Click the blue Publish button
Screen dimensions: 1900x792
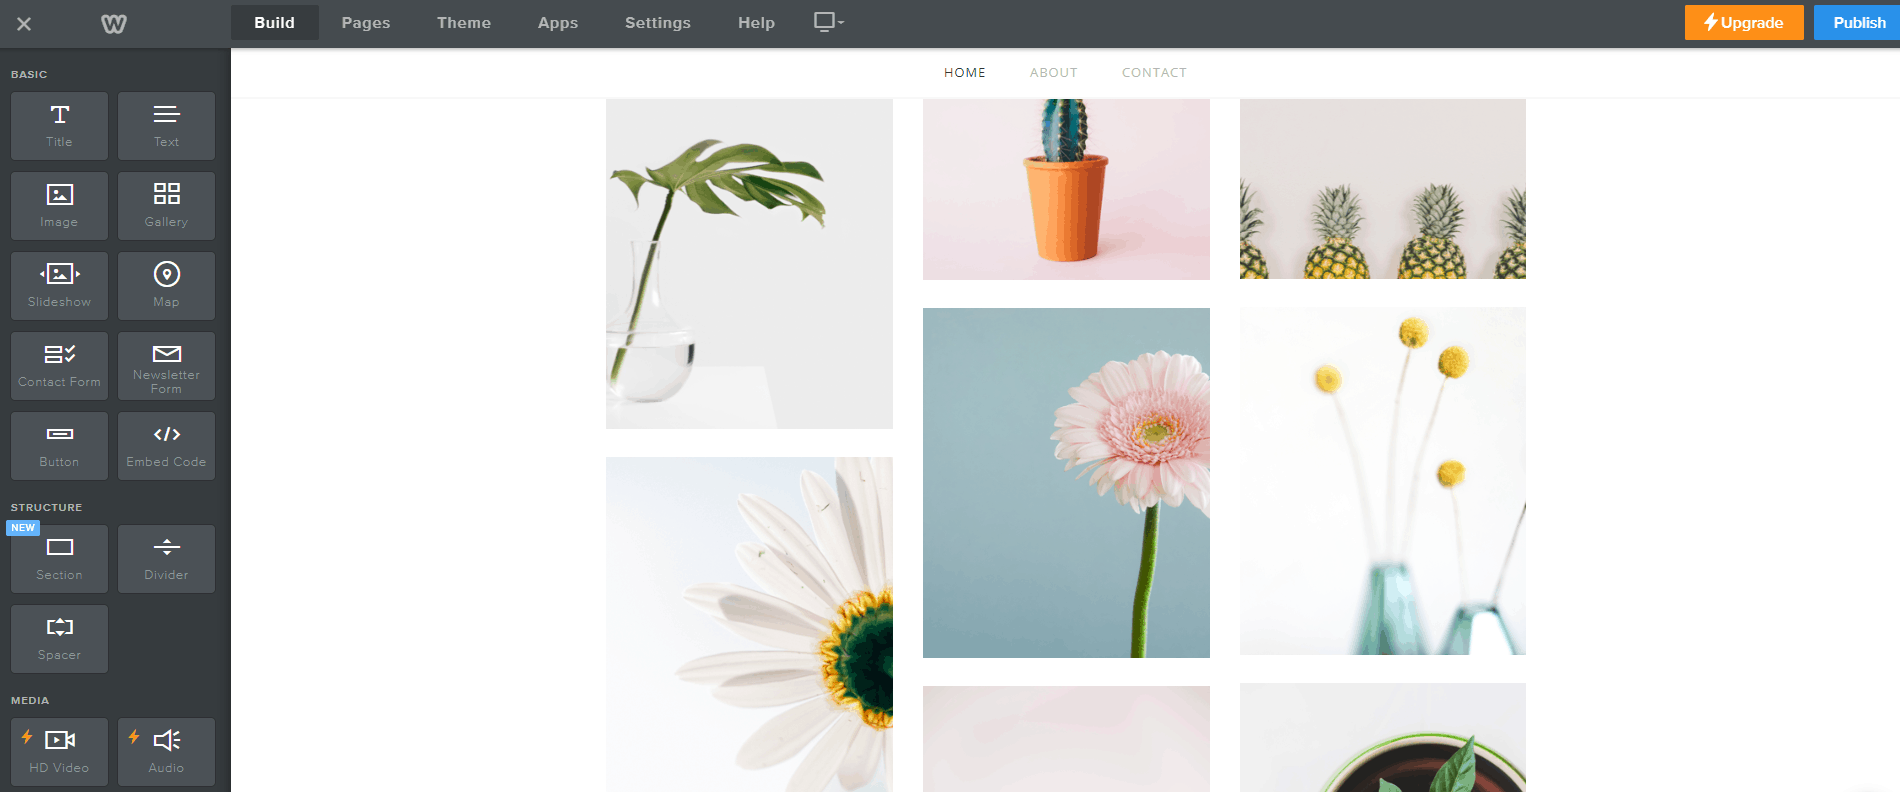[x=1859, y=22]
